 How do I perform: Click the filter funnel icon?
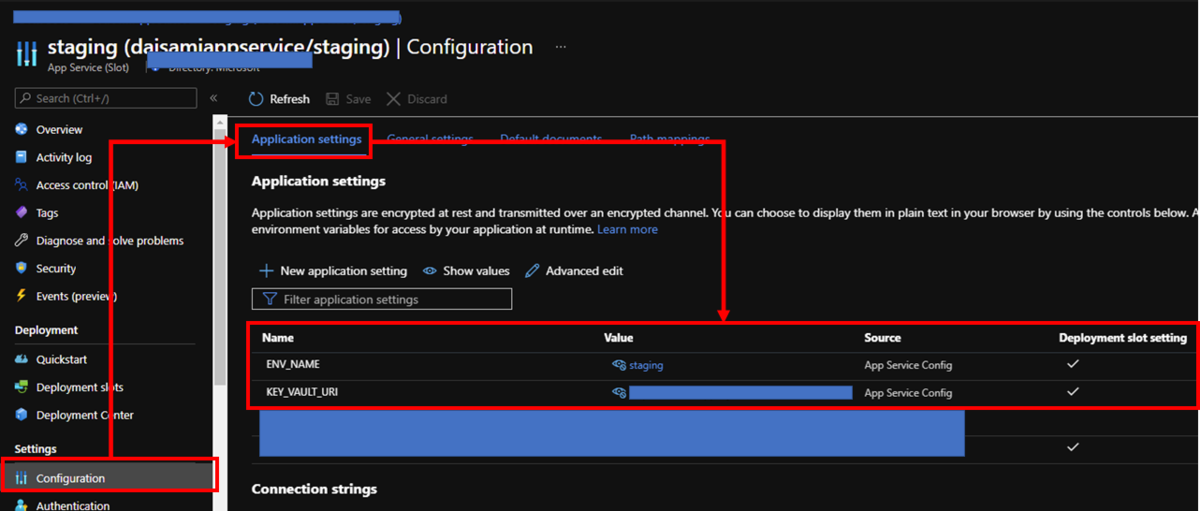[269, 299]
